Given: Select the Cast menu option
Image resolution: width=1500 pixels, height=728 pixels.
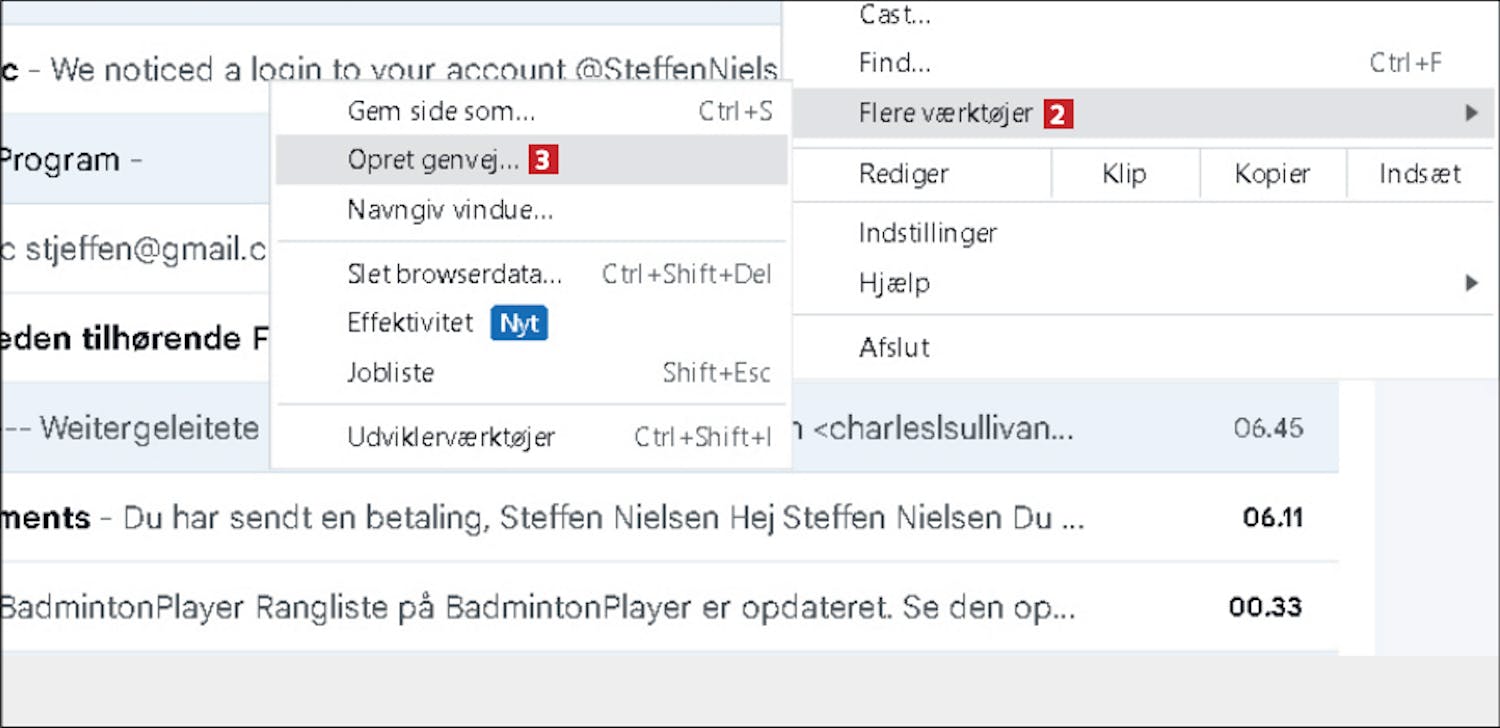Looking at the screenshot, I should pyautogui.click(x=894, y=15).
